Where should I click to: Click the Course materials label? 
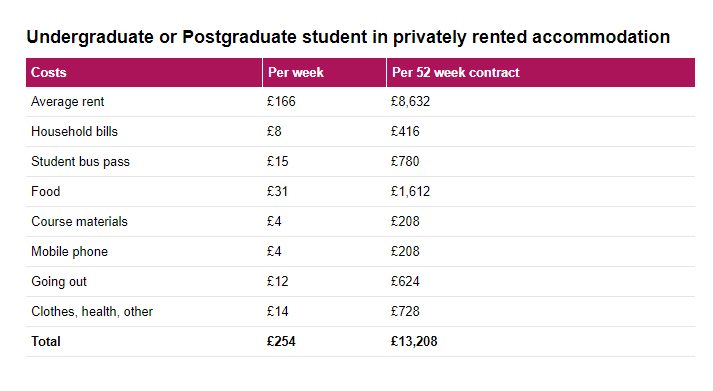pyautogui.click(x=79, y=221)
